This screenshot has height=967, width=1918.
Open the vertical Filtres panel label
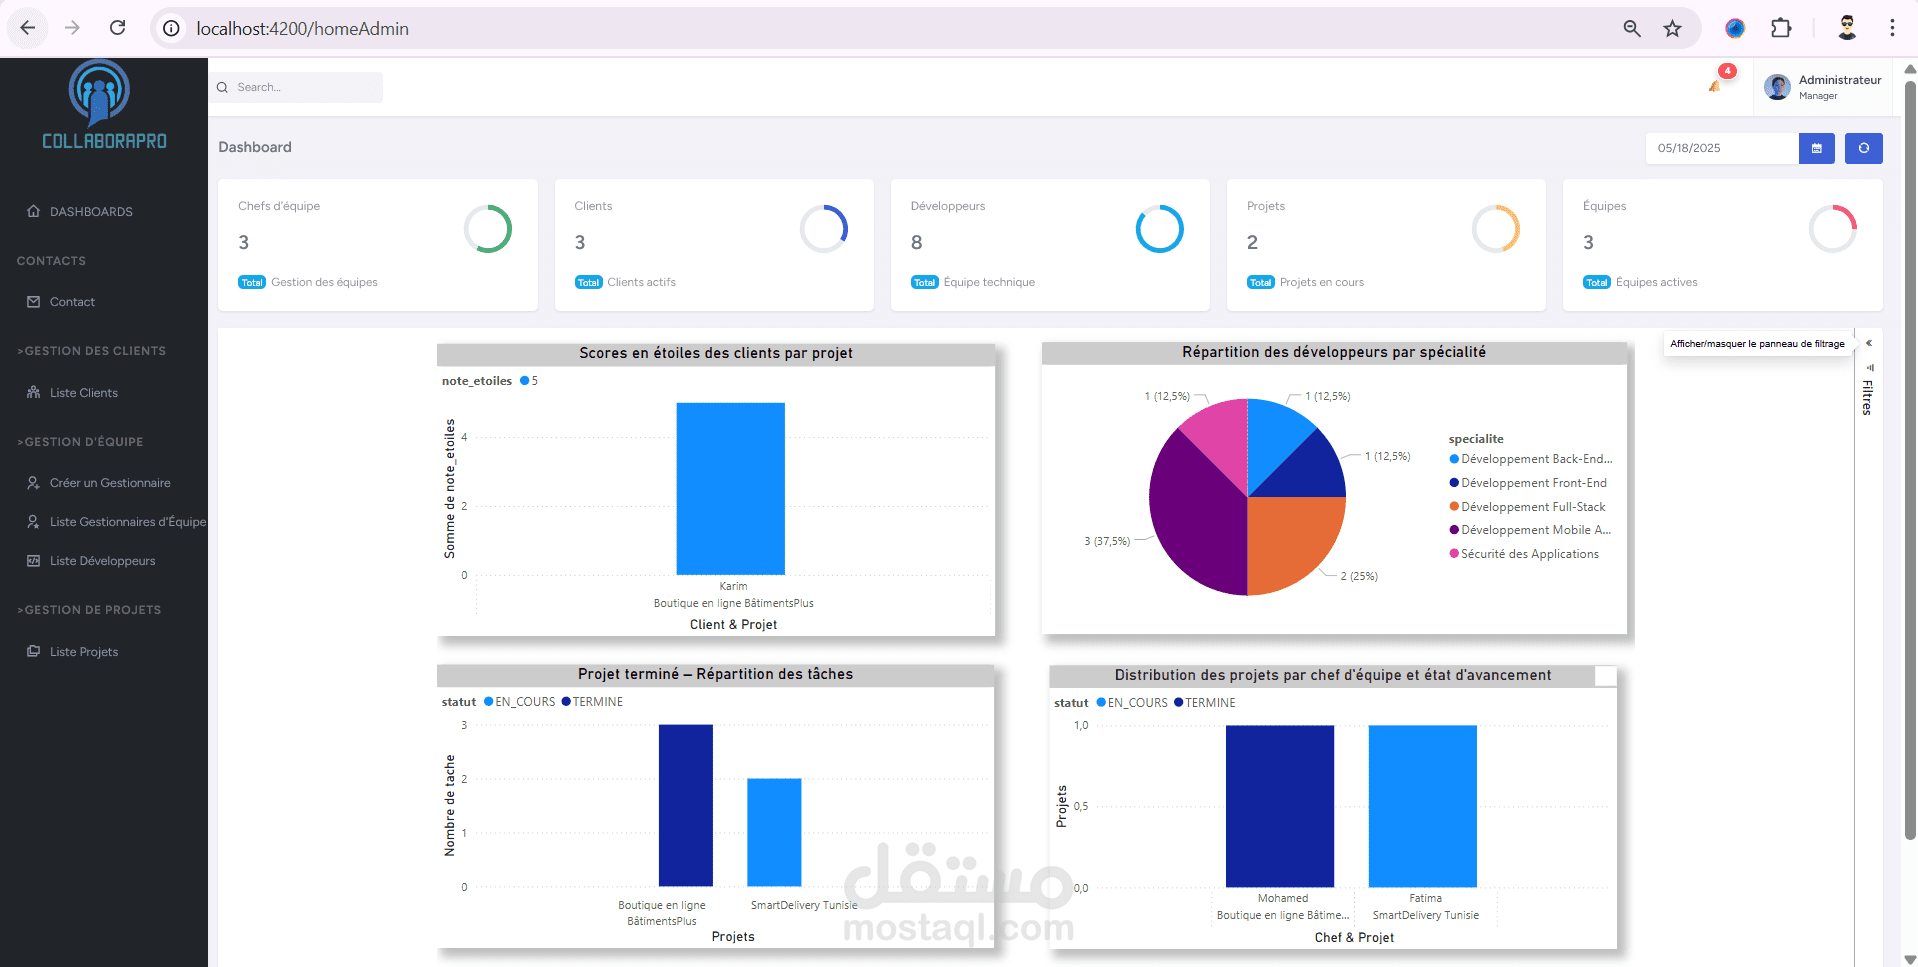(x=1867, y=397)
